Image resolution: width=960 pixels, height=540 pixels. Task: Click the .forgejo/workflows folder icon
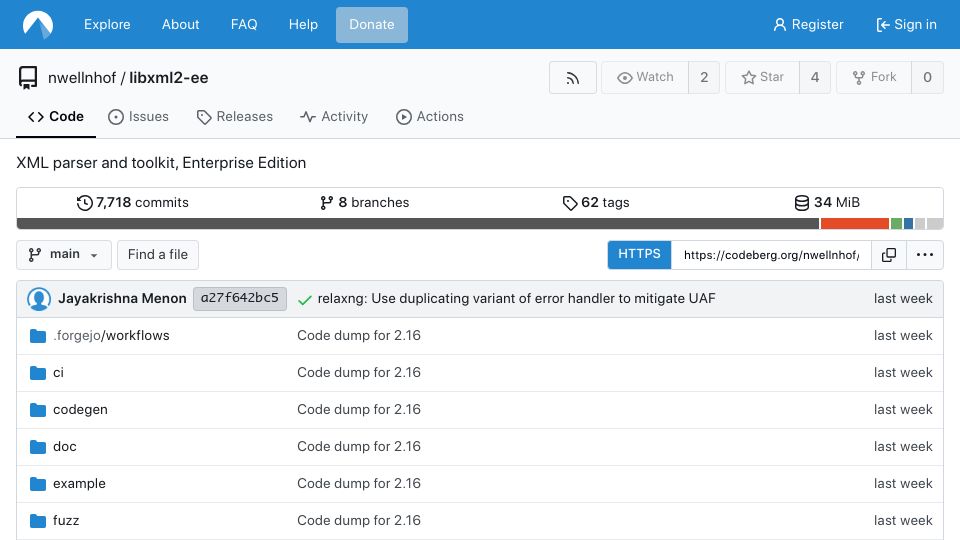tap(38, 336)
